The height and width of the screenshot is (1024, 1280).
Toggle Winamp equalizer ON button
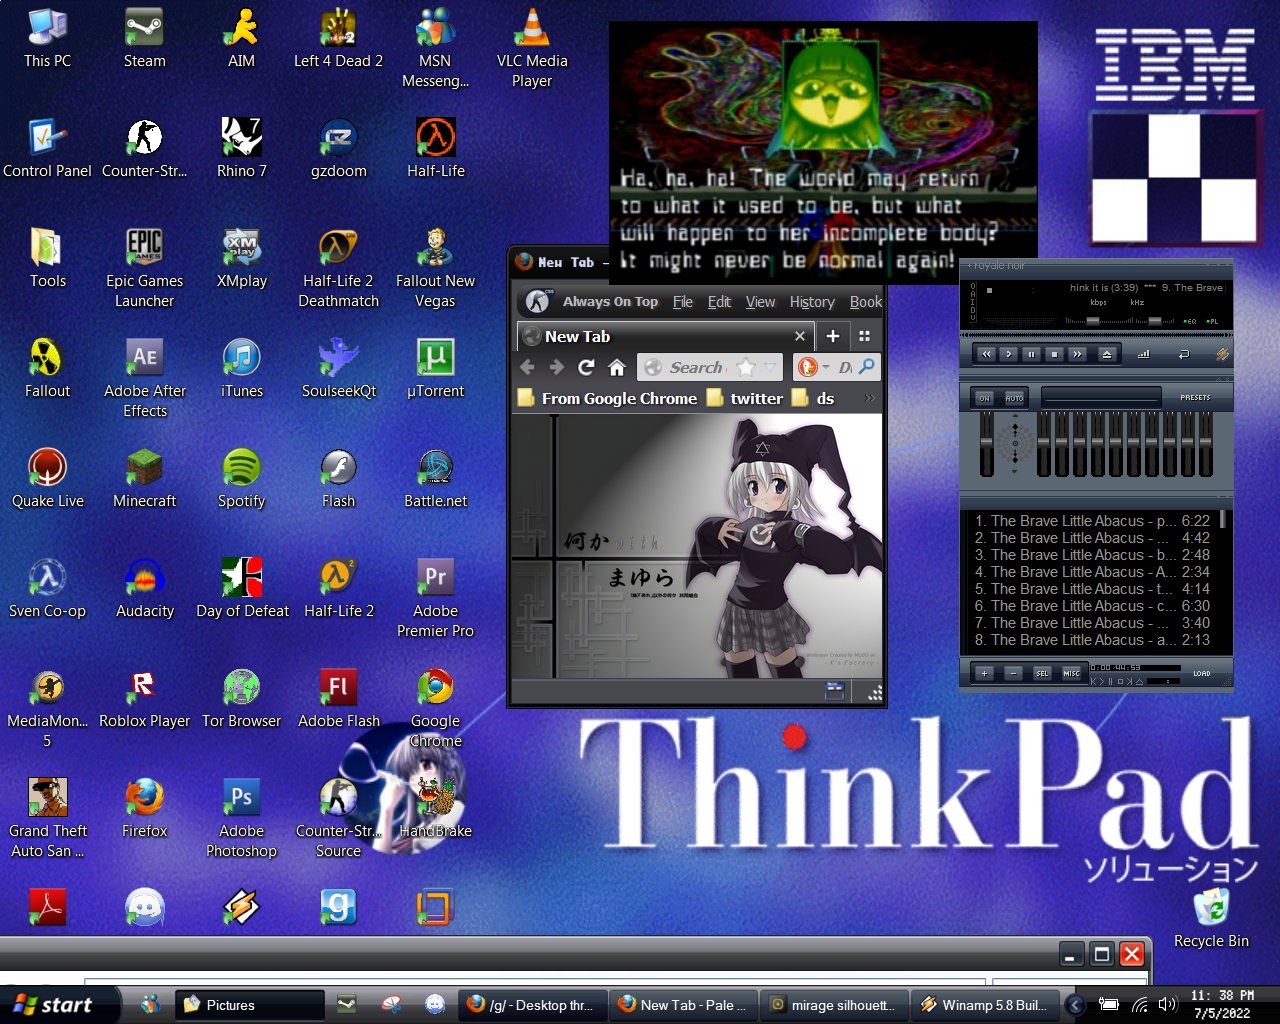pyautogui.click(x=985, y=398)
